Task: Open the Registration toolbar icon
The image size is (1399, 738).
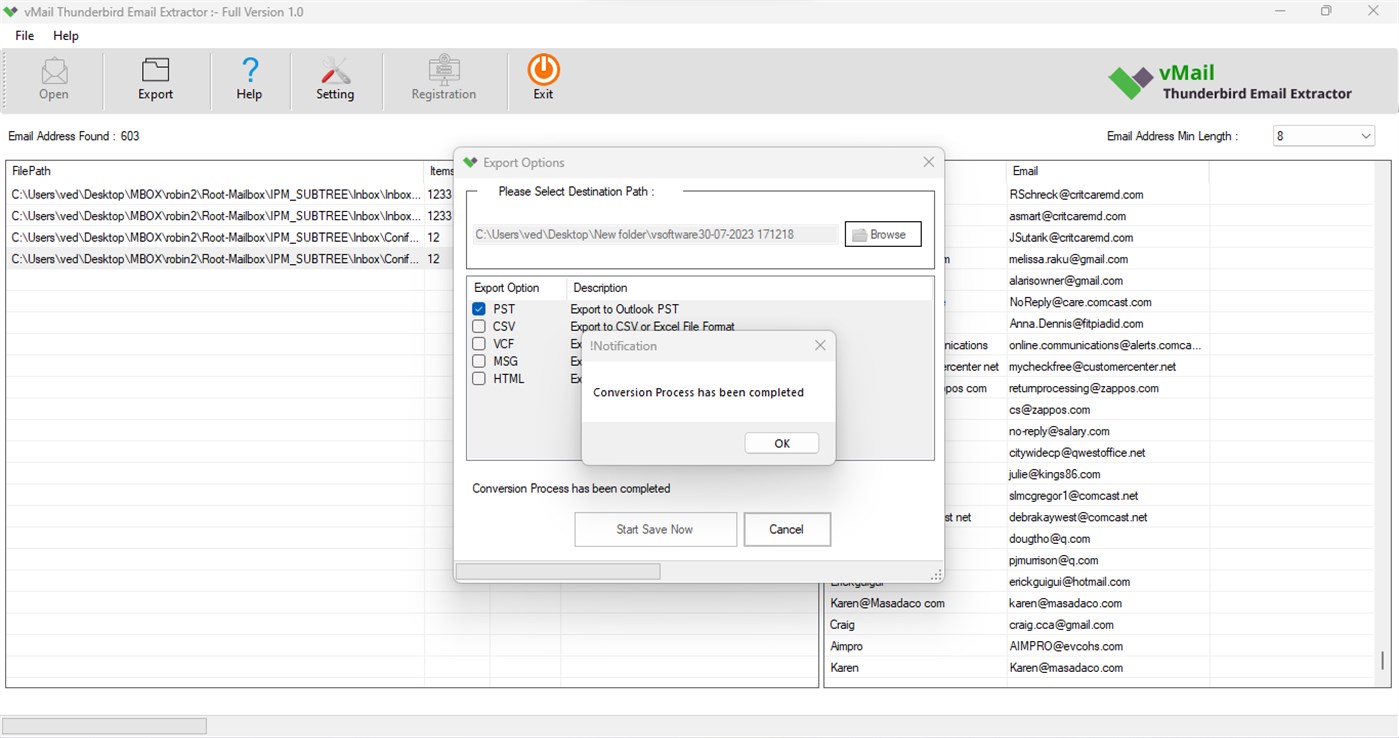Action: coord(444,78)
